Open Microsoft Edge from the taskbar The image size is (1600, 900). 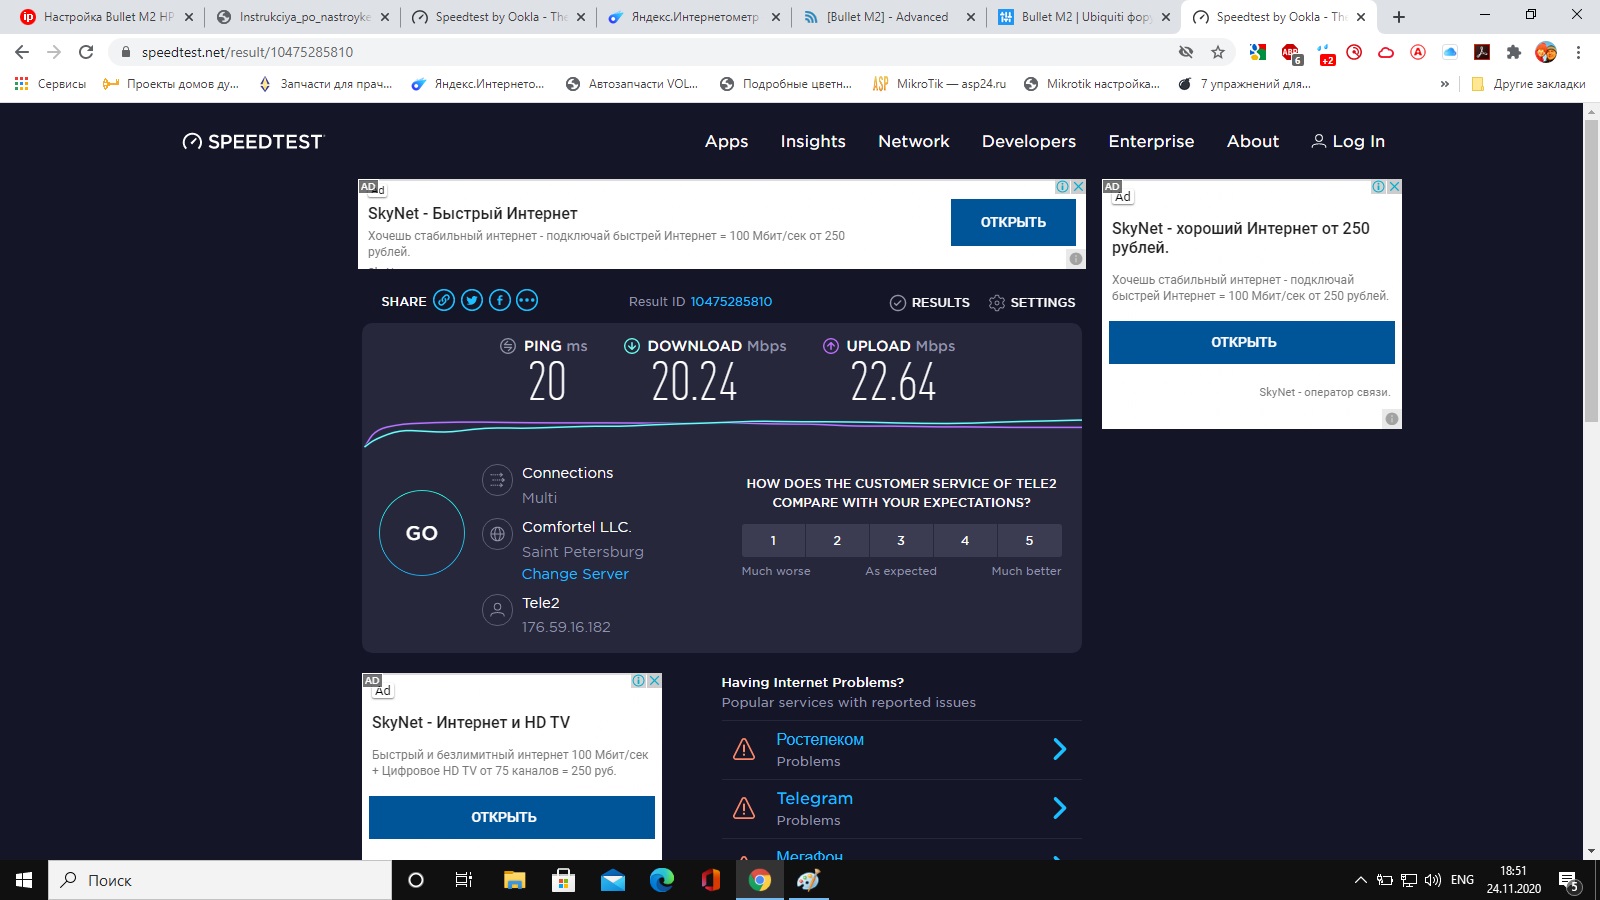pyautogui.click(x=662, y=880)
